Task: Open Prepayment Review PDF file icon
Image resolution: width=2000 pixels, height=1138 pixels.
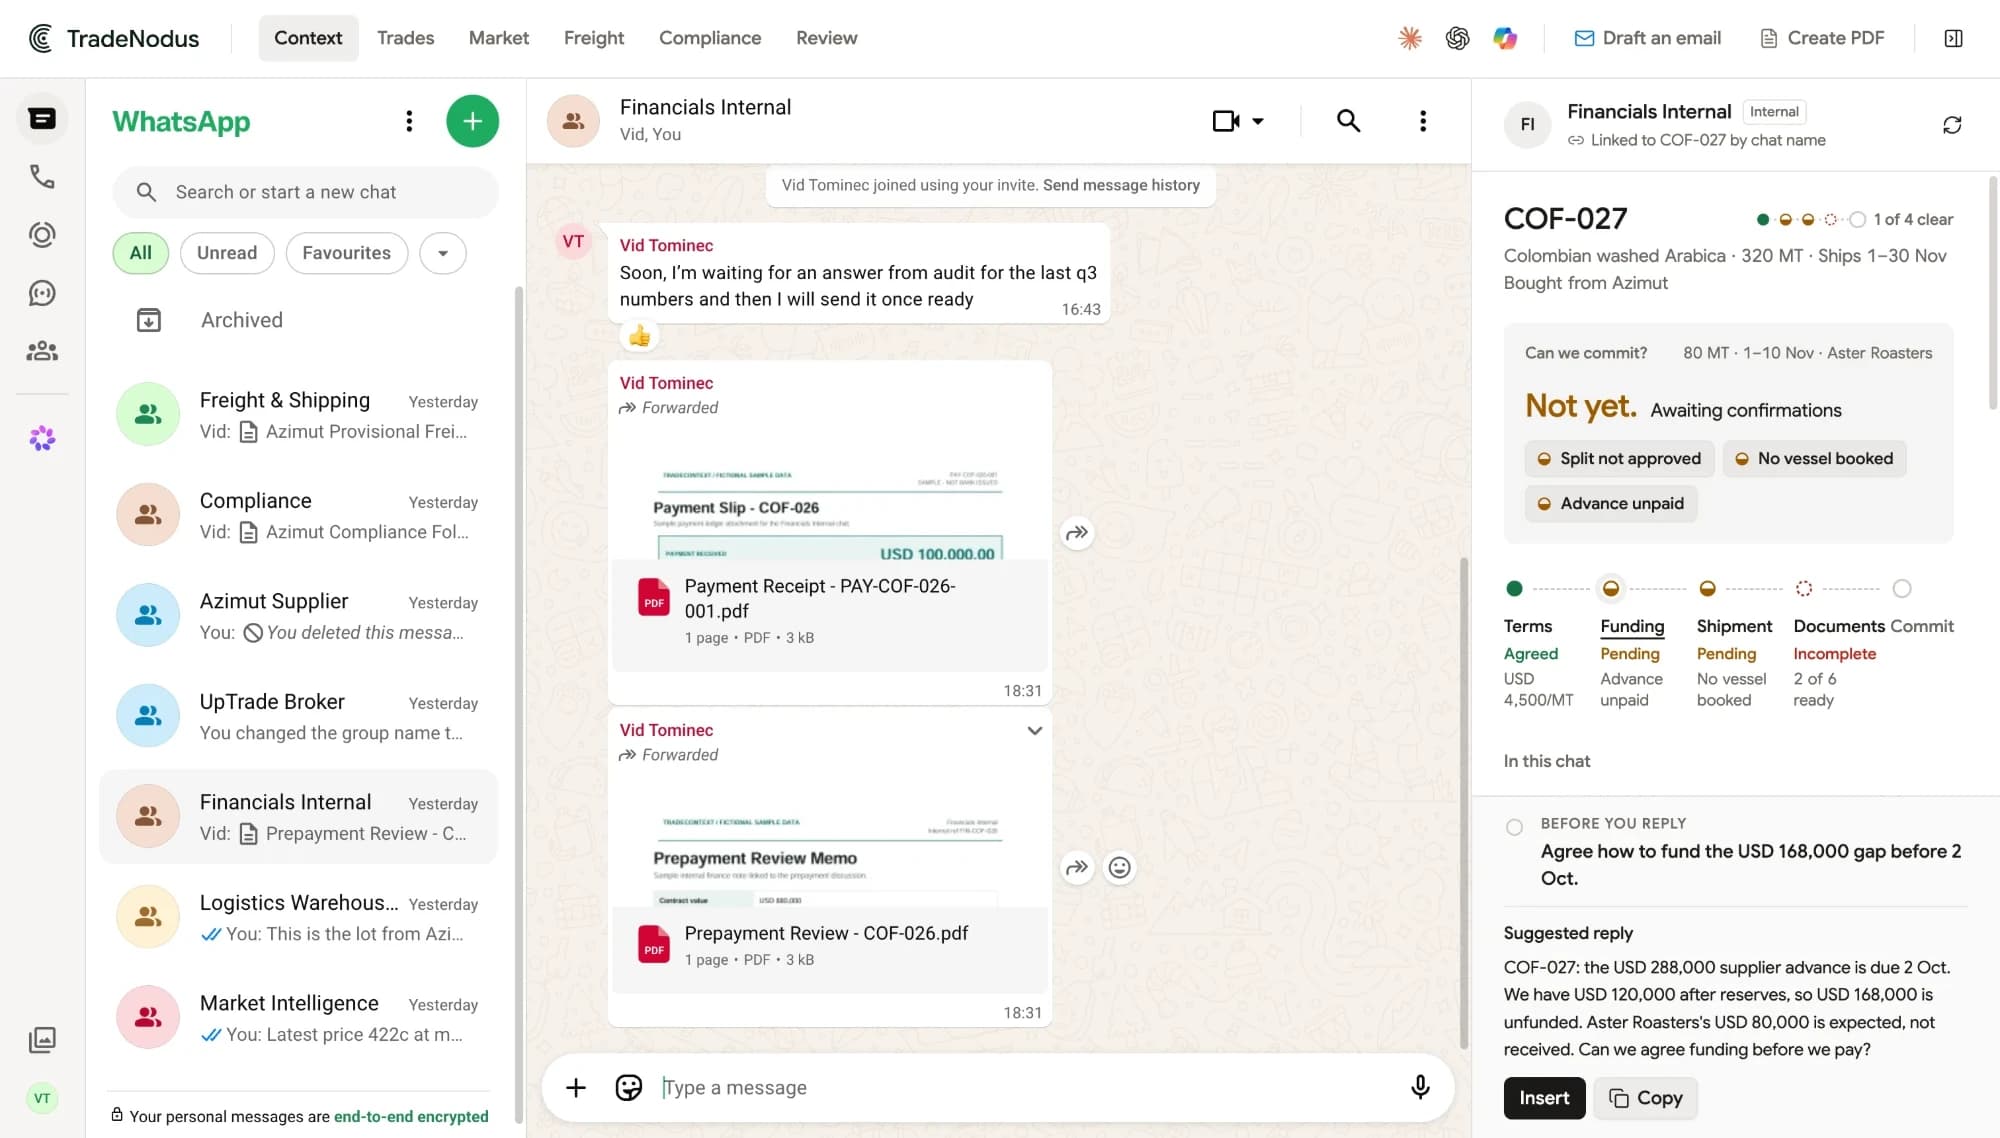Action: pos(654,944)
